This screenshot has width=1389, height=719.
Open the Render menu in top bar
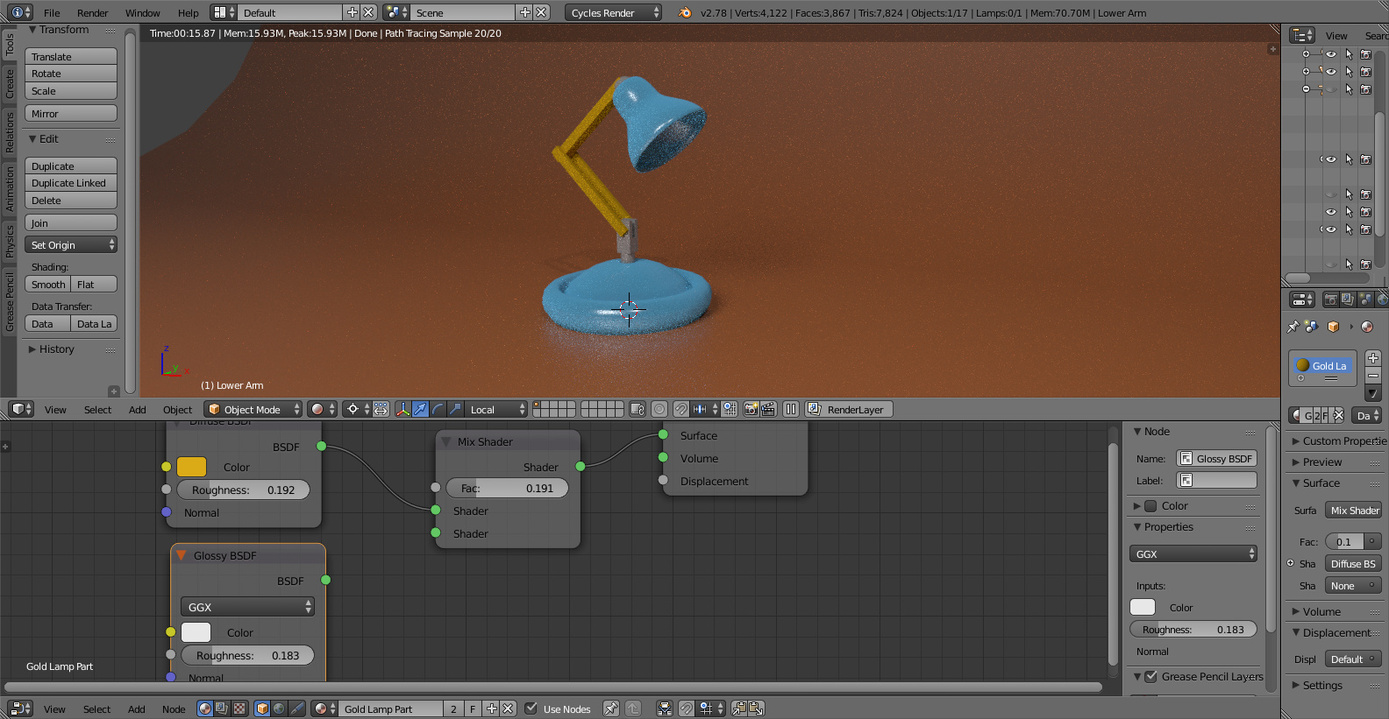92,13
